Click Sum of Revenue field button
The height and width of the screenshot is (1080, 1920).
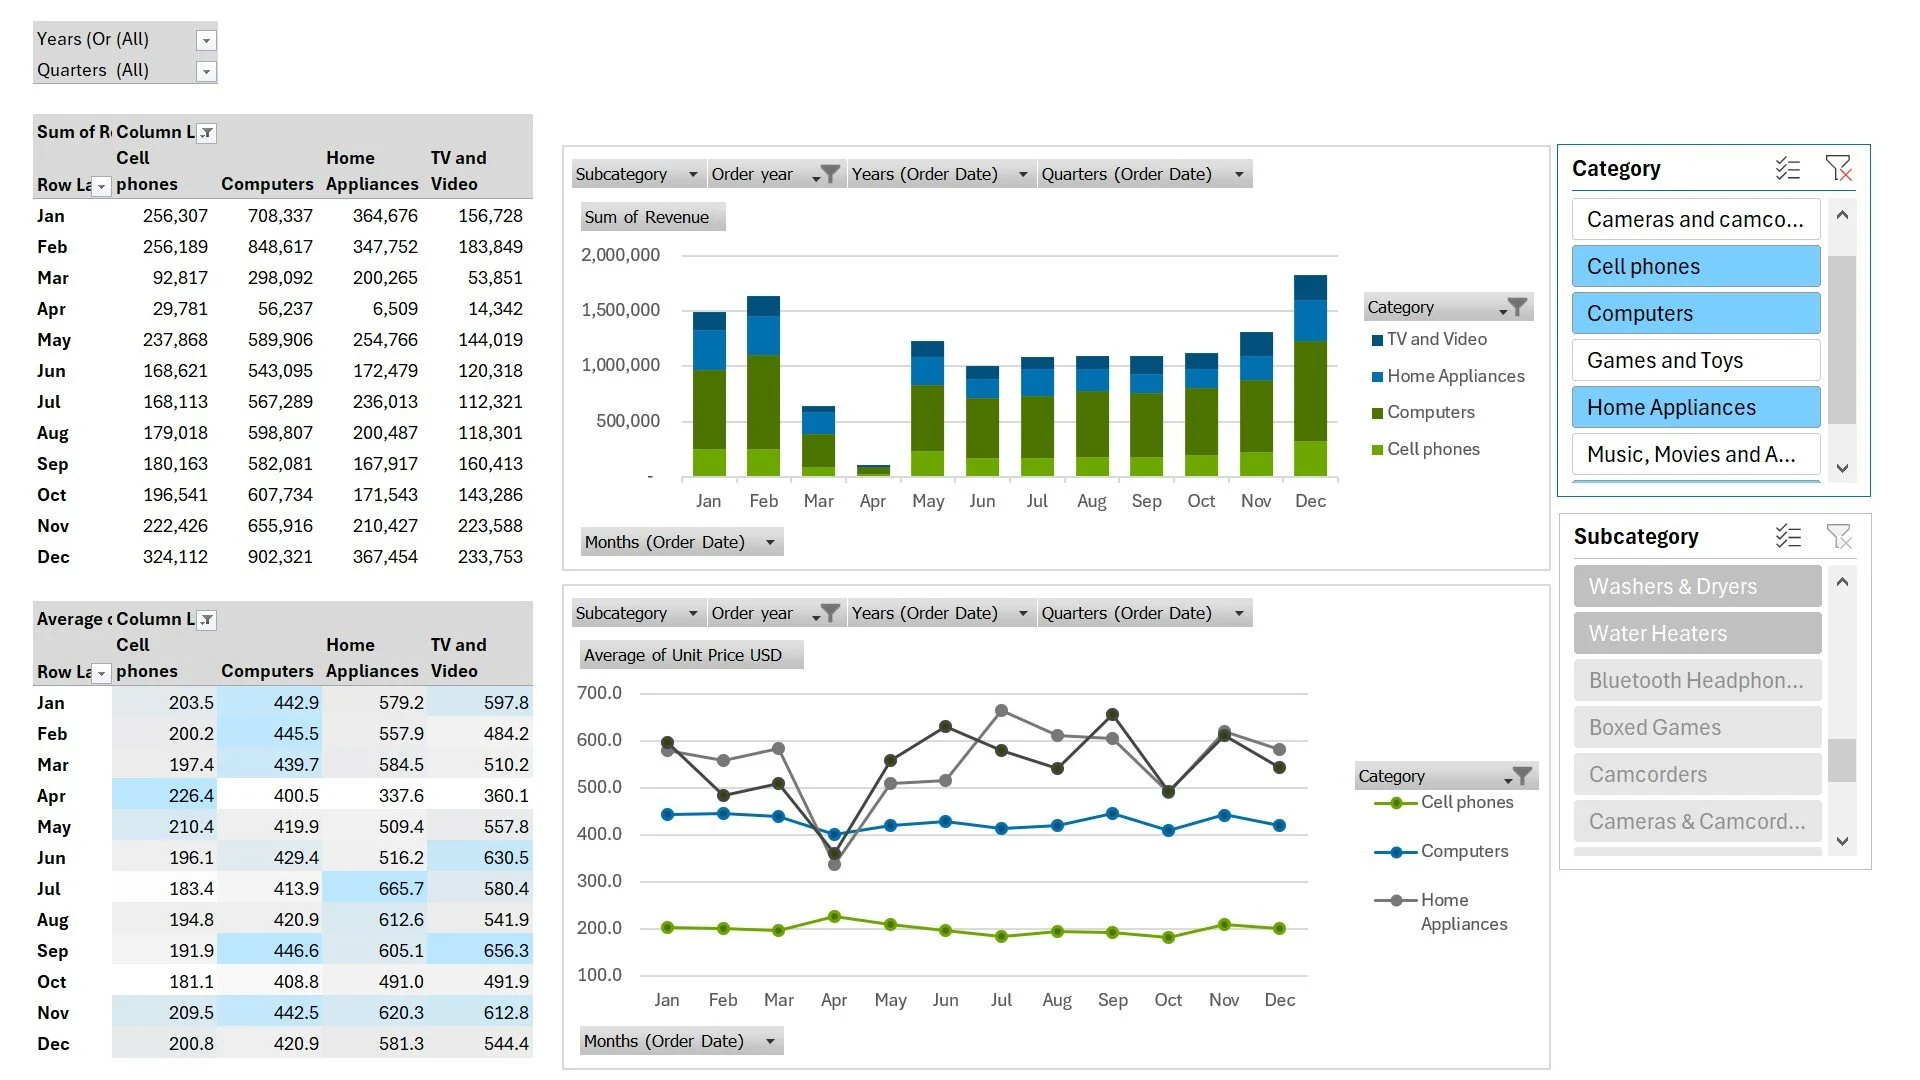[651, 217]
